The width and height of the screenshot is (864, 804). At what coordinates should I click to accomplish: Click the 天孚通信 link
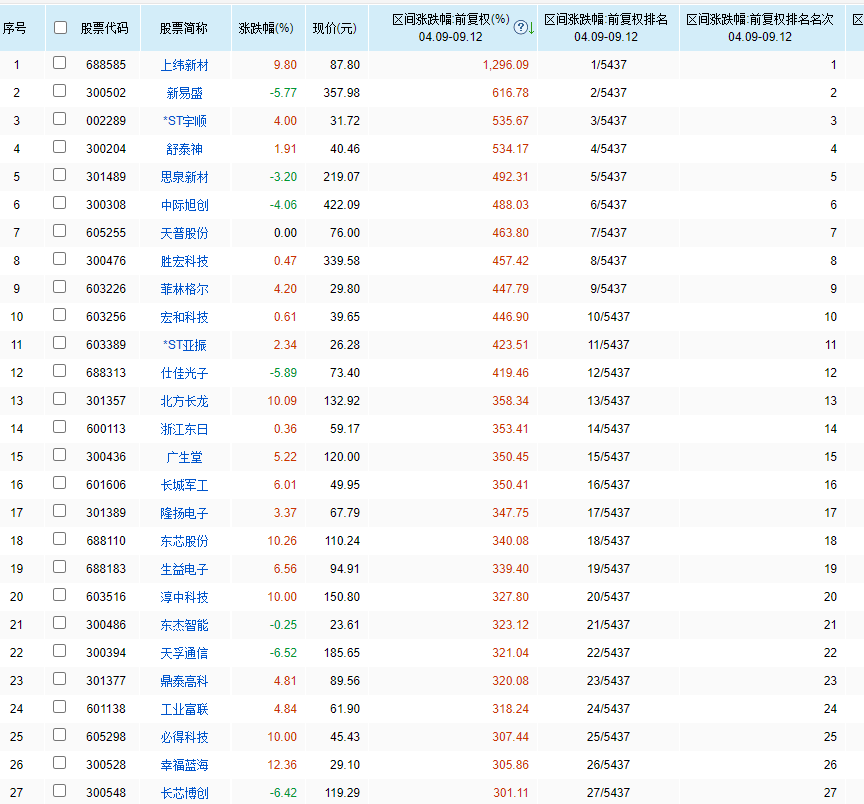pyautogui.click(x=185, y=654)
